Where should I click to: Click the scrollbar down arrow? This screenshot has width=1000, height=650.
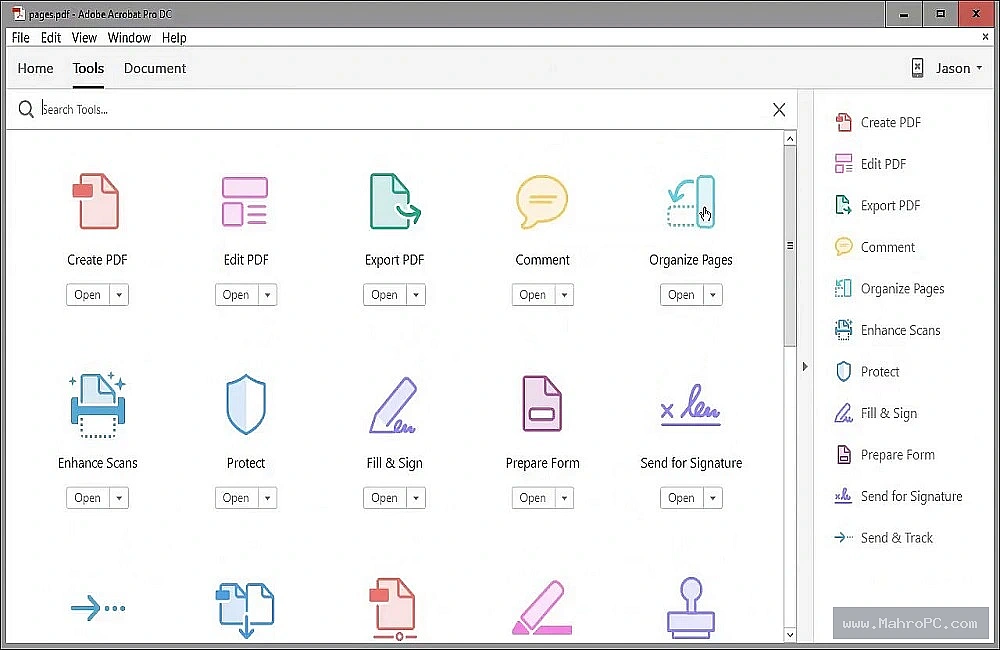pos(790,635)
